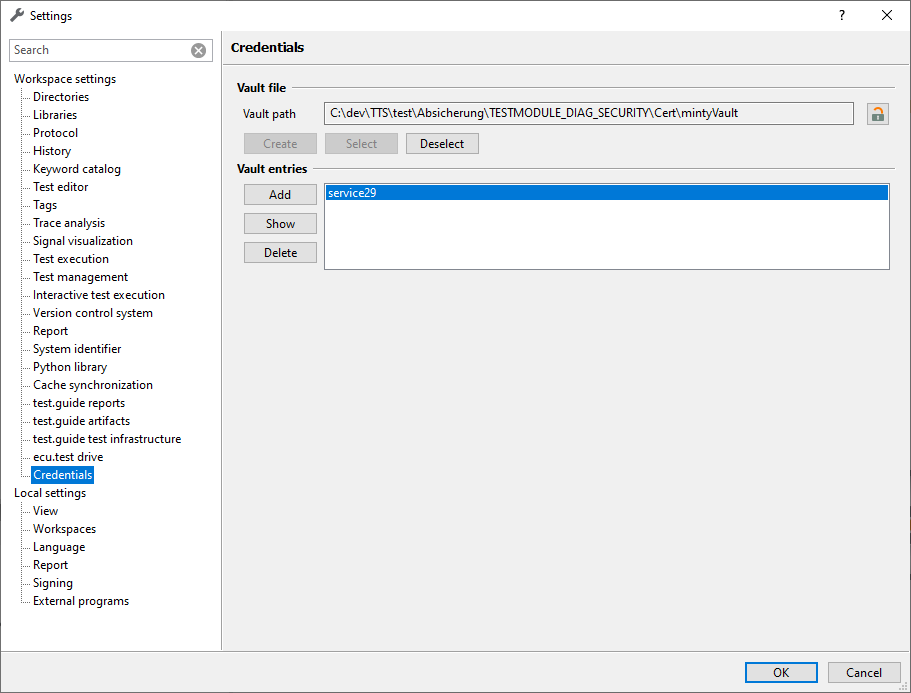Open System identifier settings

[77, 349]
